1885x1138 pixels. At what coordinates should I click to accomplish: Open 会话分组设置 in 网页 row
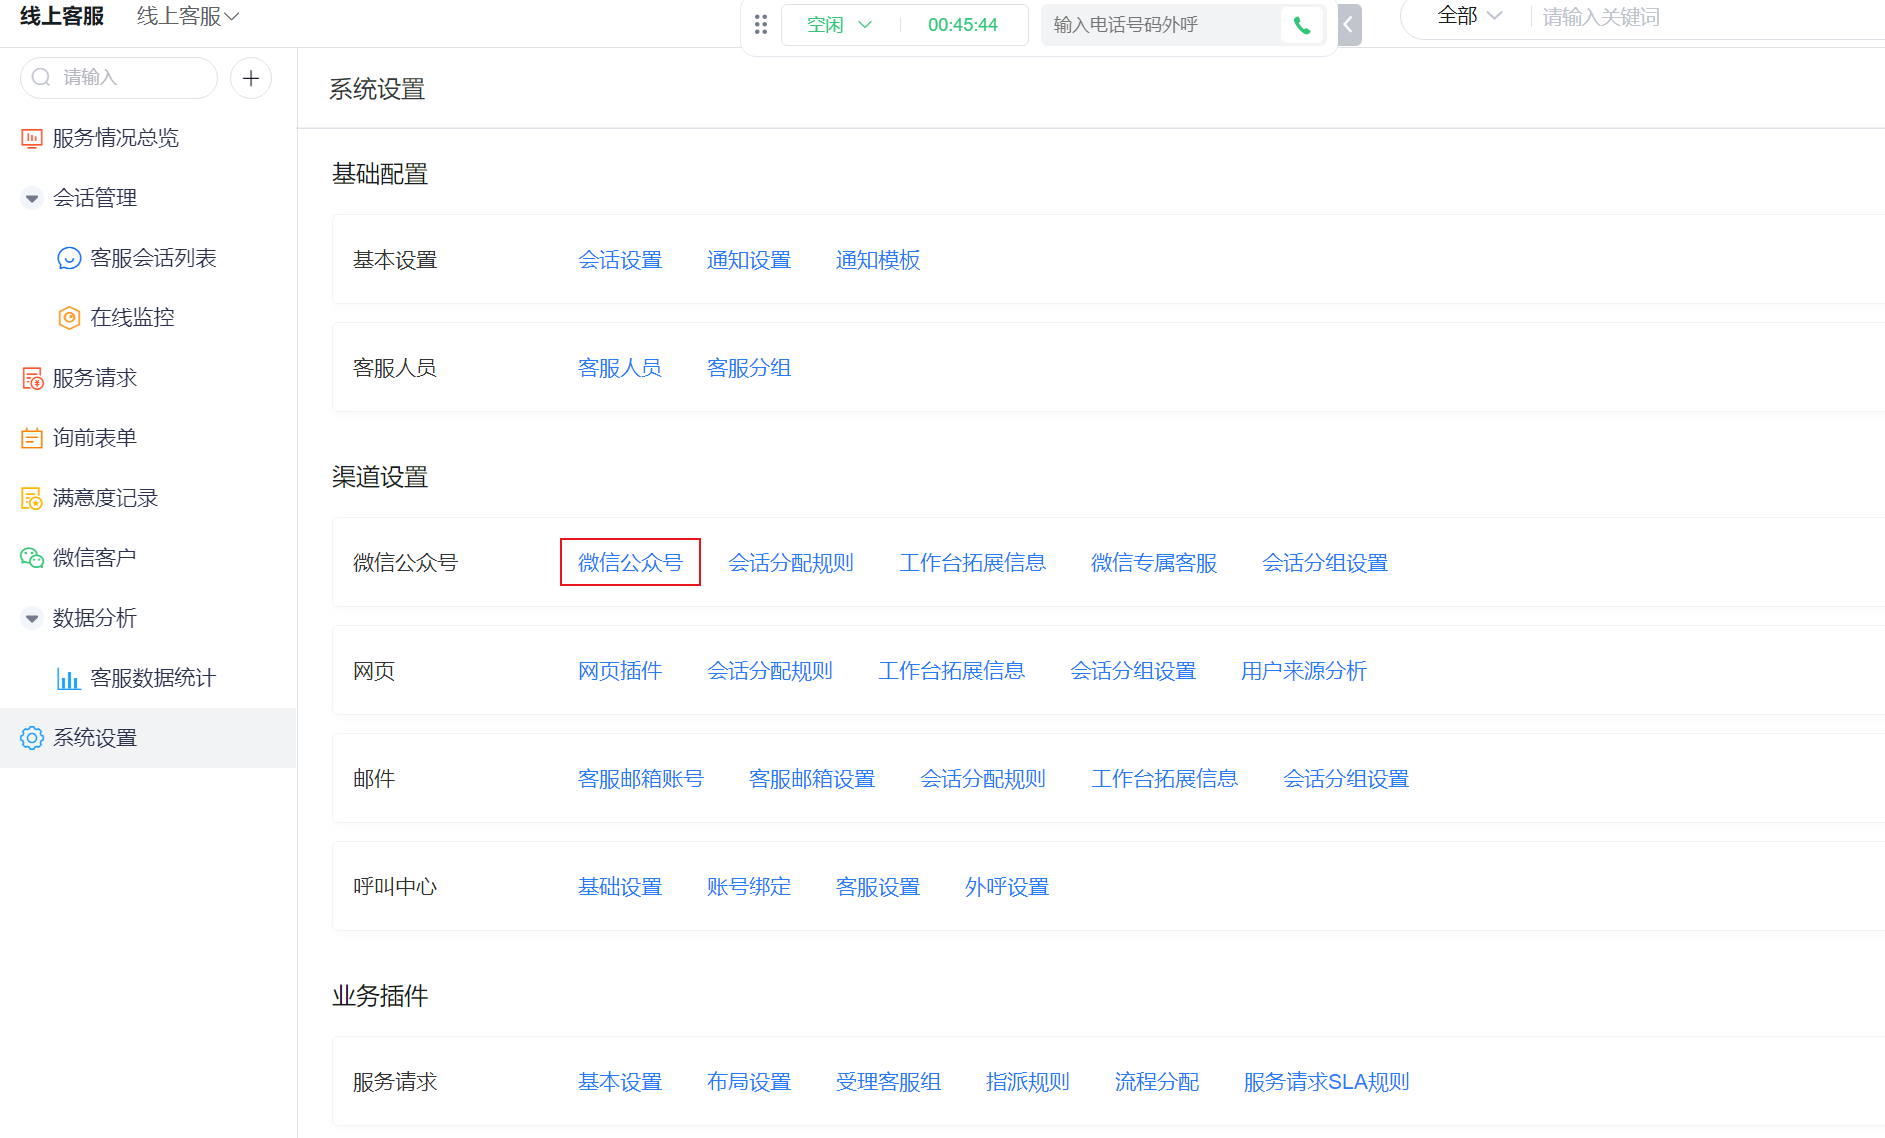click(x=1133, y=671)
